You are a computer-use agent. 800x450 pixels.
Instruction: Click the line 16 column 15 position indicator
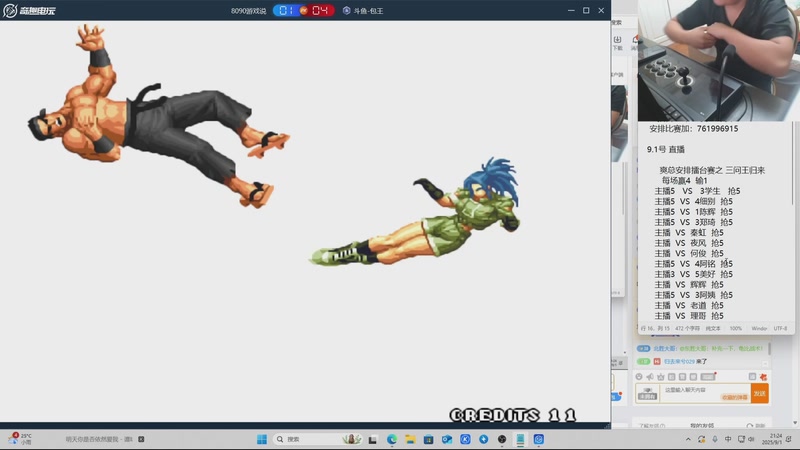click(655, 329)
